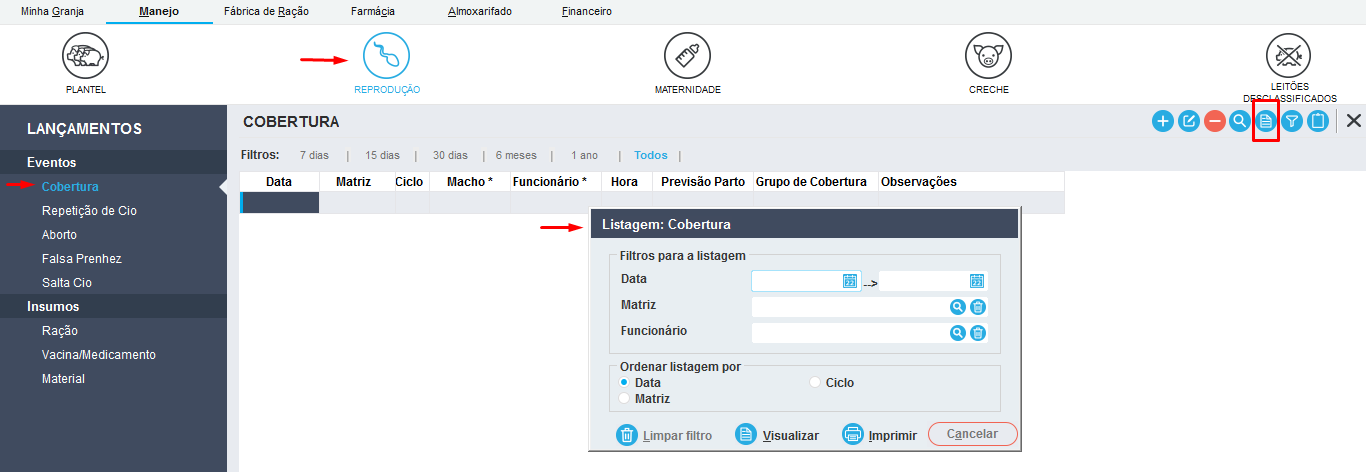Filter records by 30 dias

[x=450, y=156]
